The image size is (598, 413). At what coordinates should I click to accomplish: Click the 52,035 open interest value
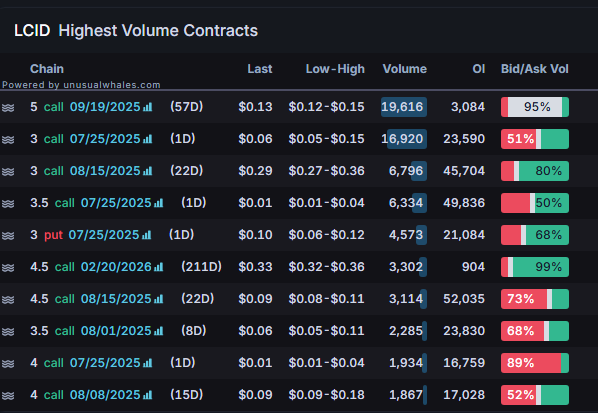(x=464, y=299)
